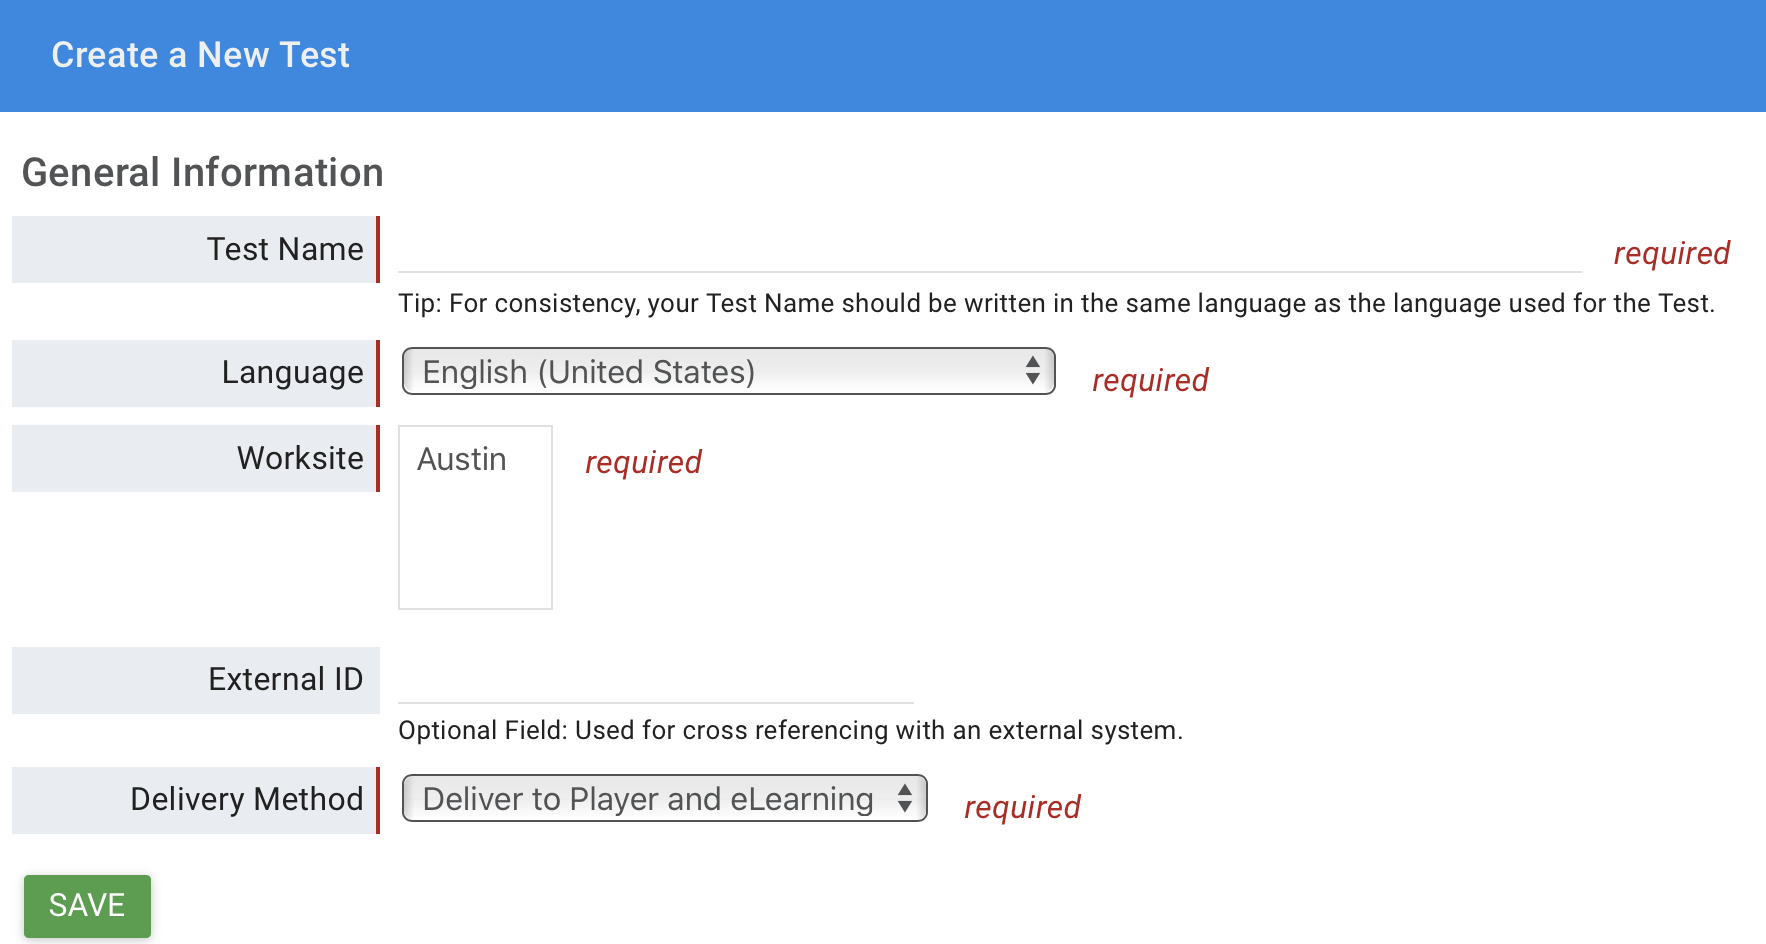Image resolution: width=1766 pixels, height=944 pixels.
Task: Click the Create a New Test header title
Action: pyautogui.click(x=200, y=55)
